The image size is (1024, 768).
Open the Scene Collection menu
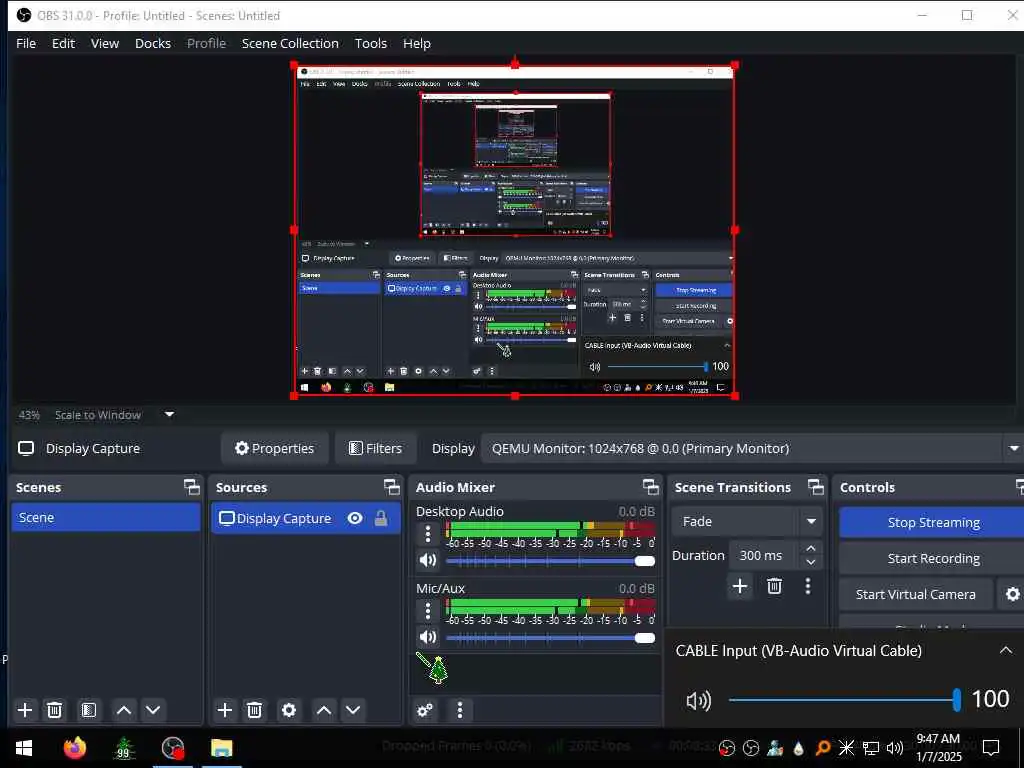(290, 43)
